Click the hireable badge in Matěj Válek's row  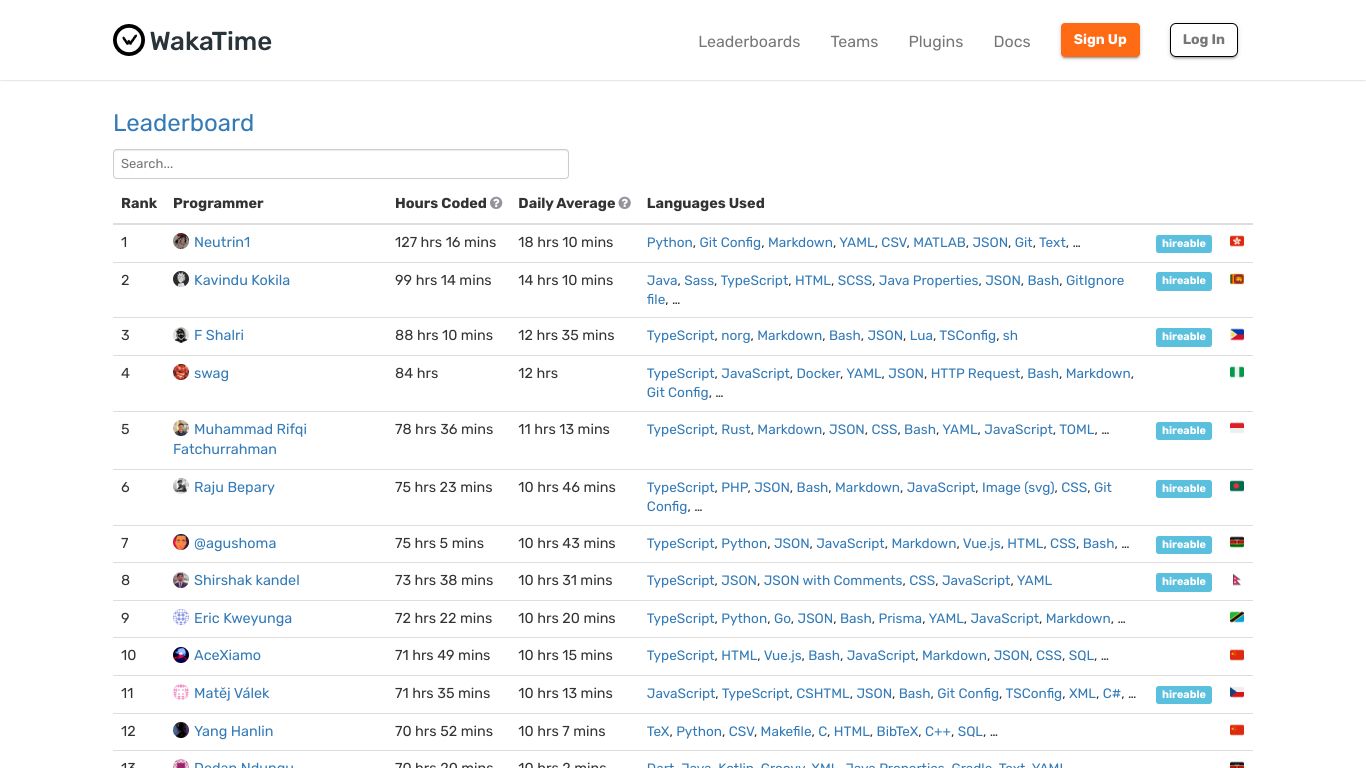tap(1184, 694)
